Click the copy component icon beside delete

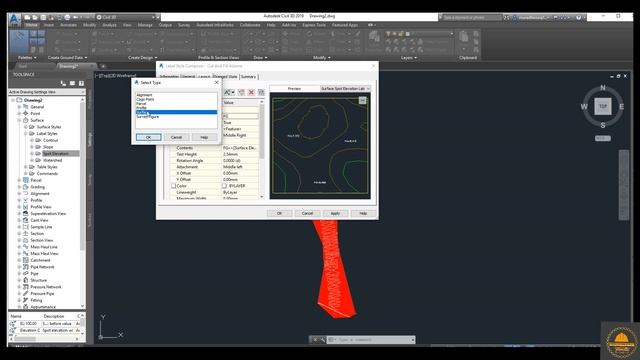242,92
